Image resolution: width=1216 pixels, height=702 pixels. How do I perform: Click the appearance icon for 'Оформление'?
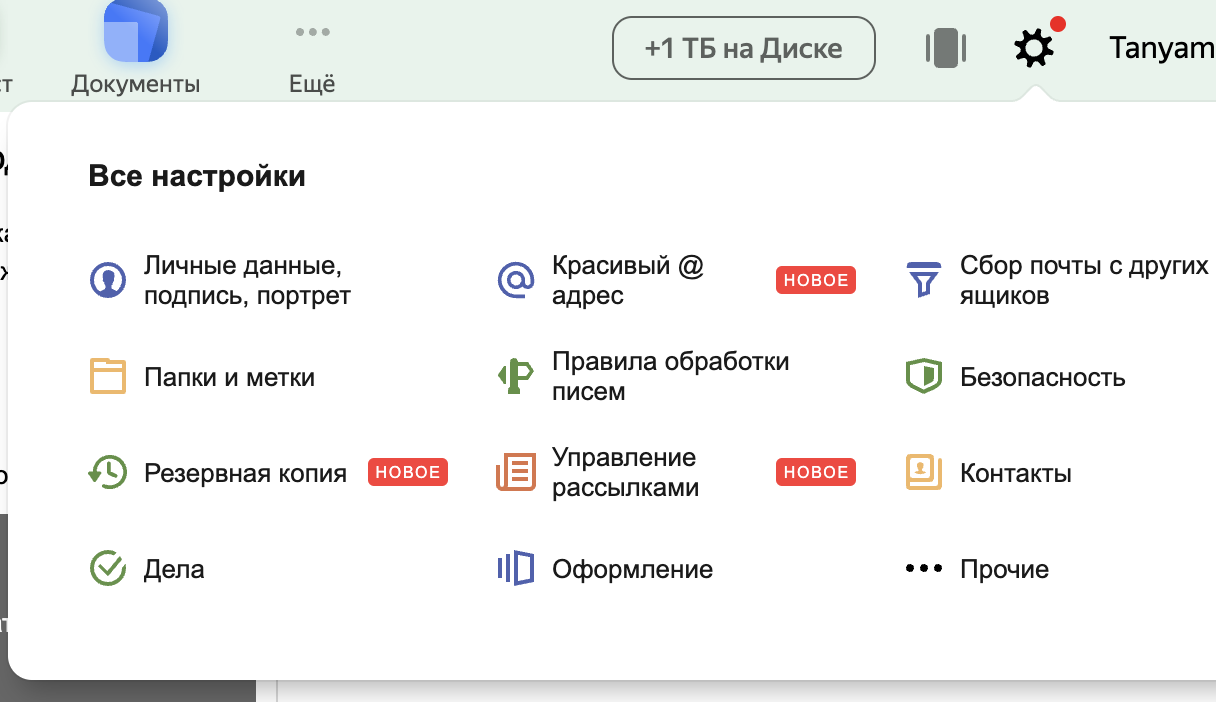[516, 568]
